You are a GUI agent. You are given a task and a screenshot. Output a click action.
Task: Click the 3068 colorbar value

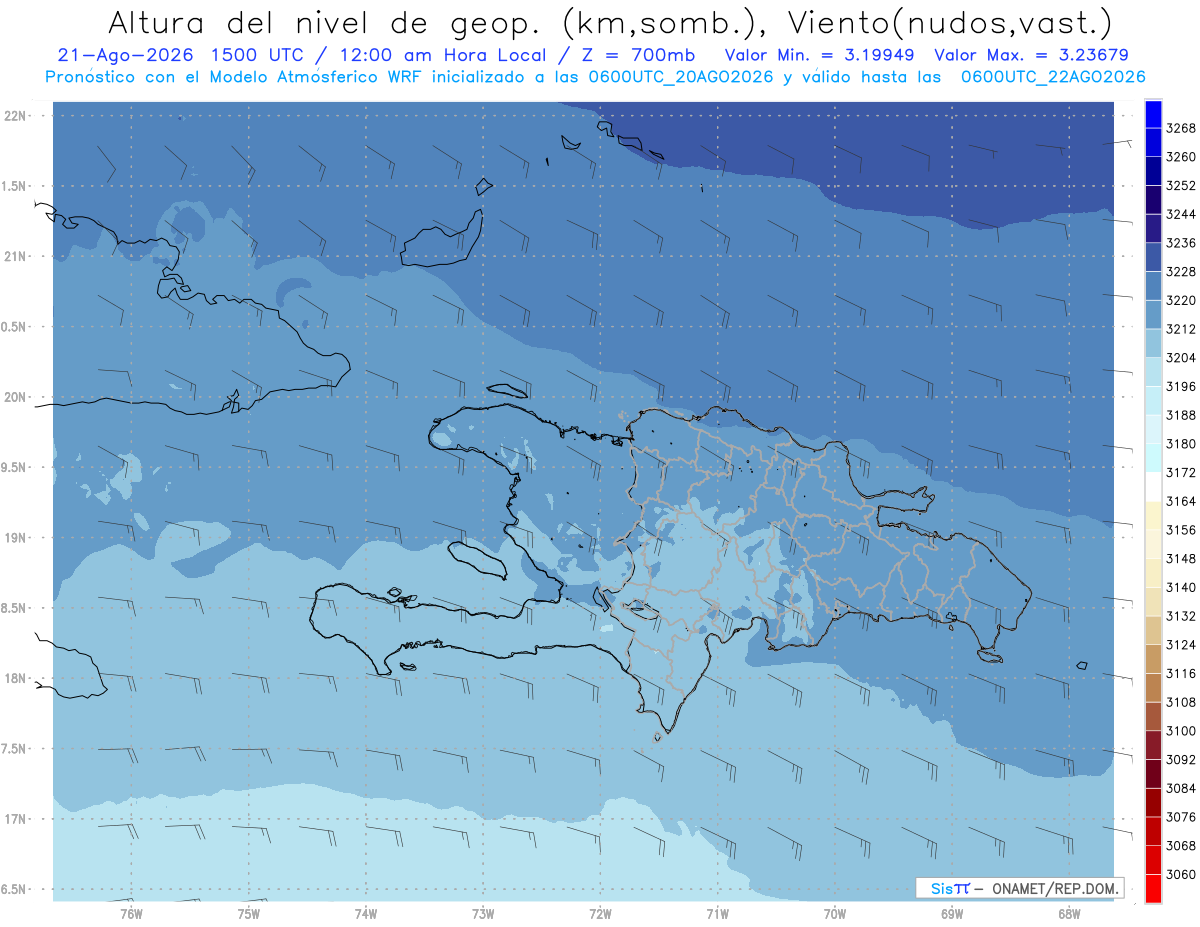1181,846
